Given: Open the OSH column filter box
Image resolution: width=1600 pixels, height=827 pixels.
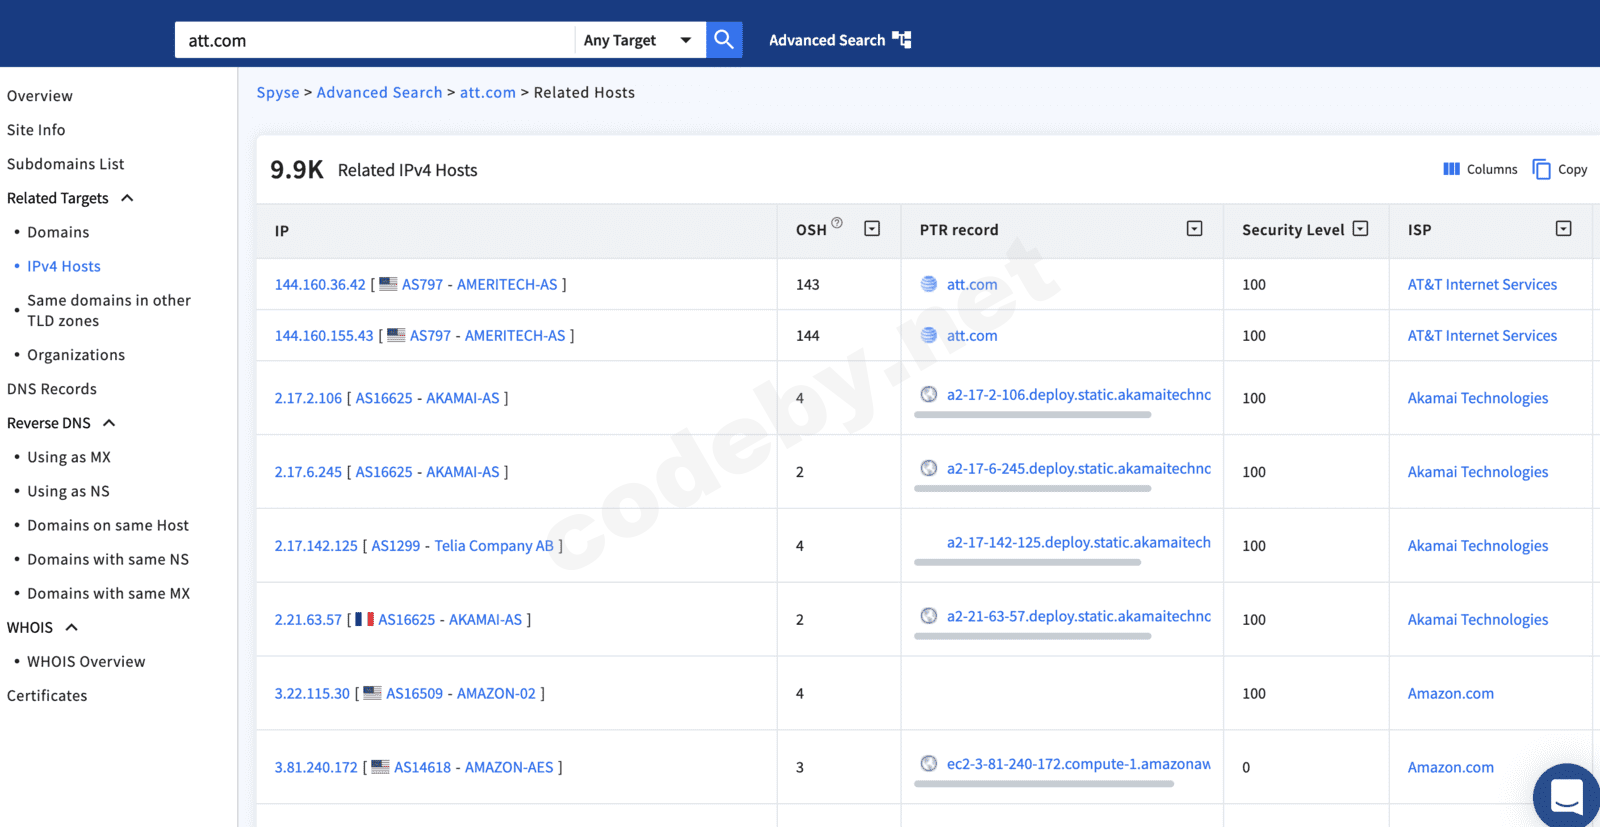Looking at the screenshot, I should [872, 229].
